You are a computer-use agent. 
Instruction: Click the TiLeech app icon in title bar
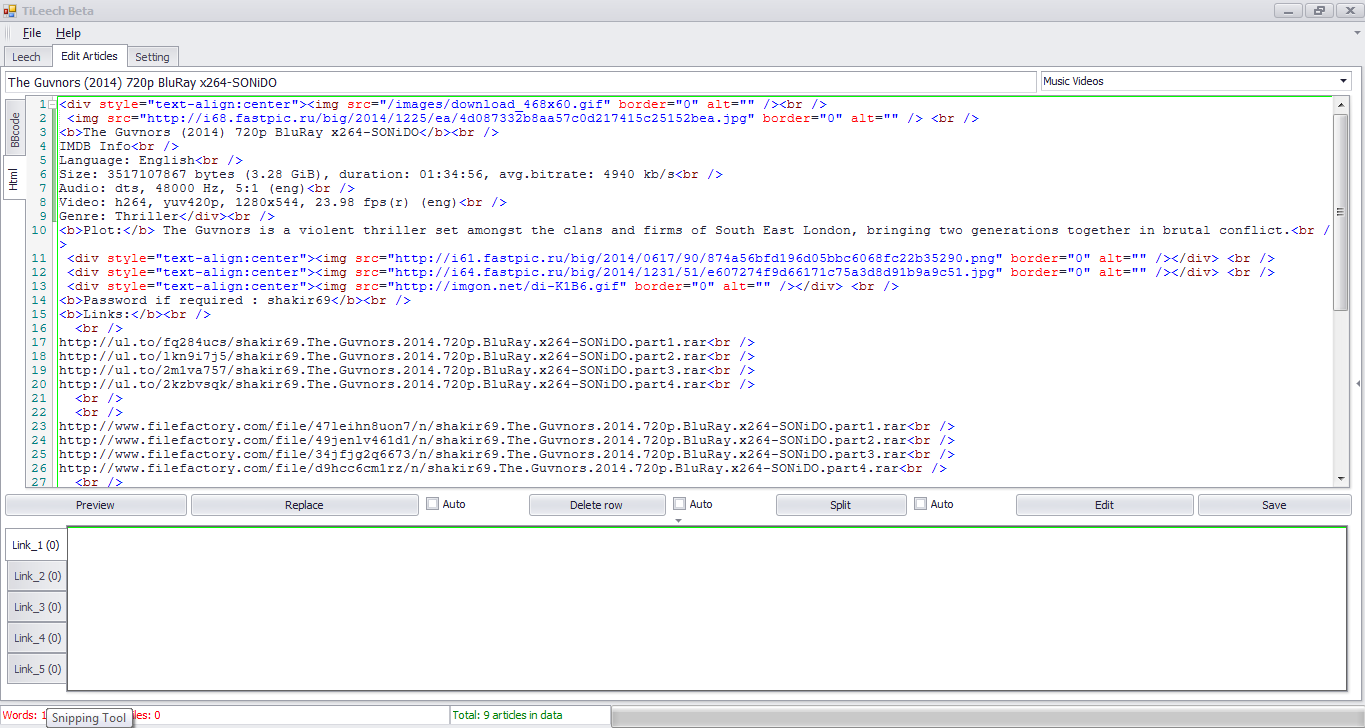11,10
